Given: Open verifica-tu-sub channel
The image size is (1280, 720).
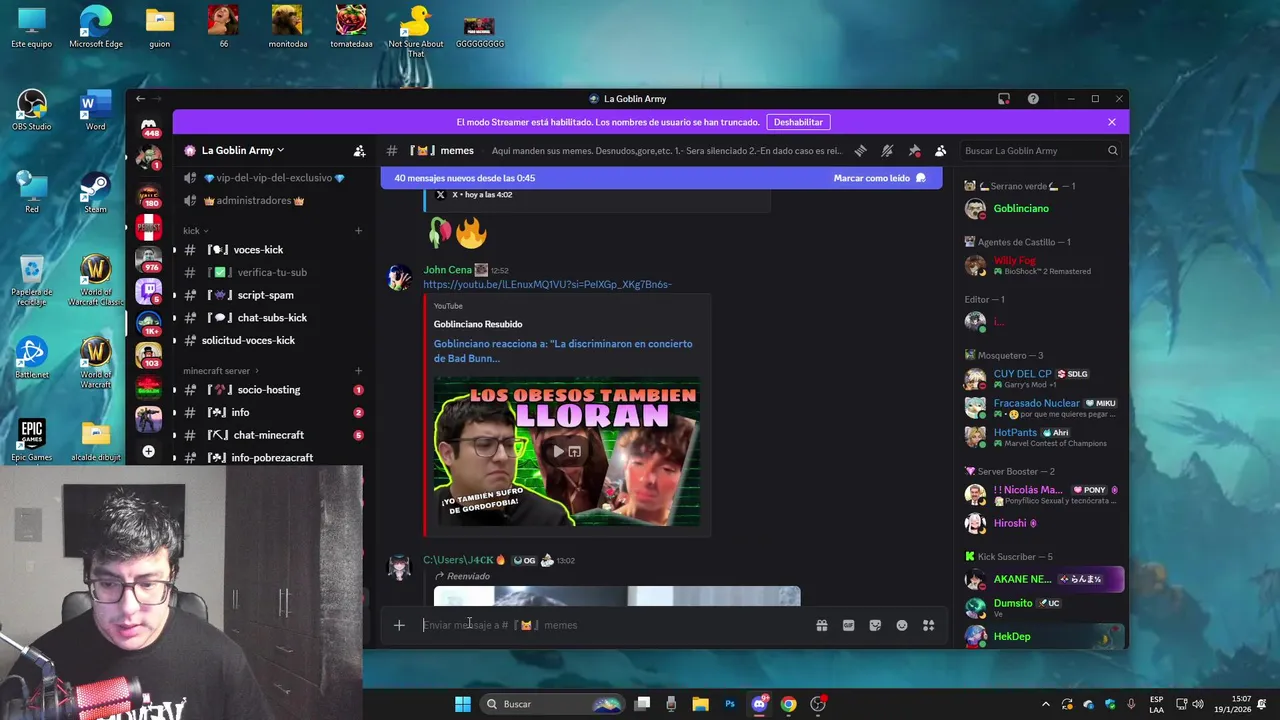Looking at the screenshot, I should (x=271, y=273).
